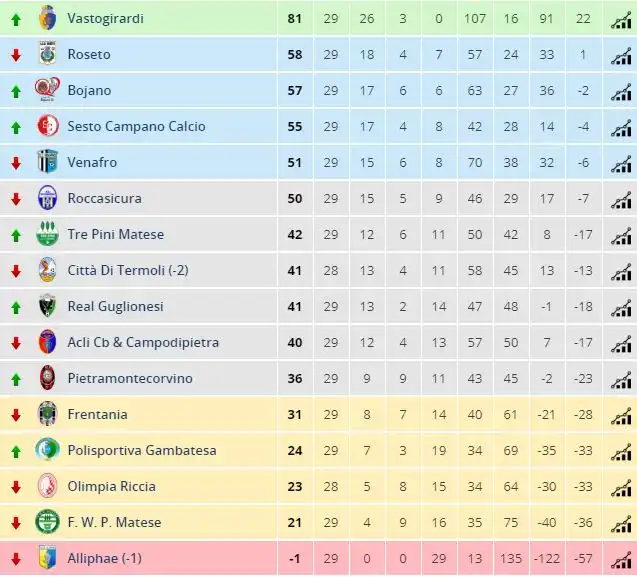
Task: Click green up arrow beside Vastogirardi
Action: pos(16,20)
